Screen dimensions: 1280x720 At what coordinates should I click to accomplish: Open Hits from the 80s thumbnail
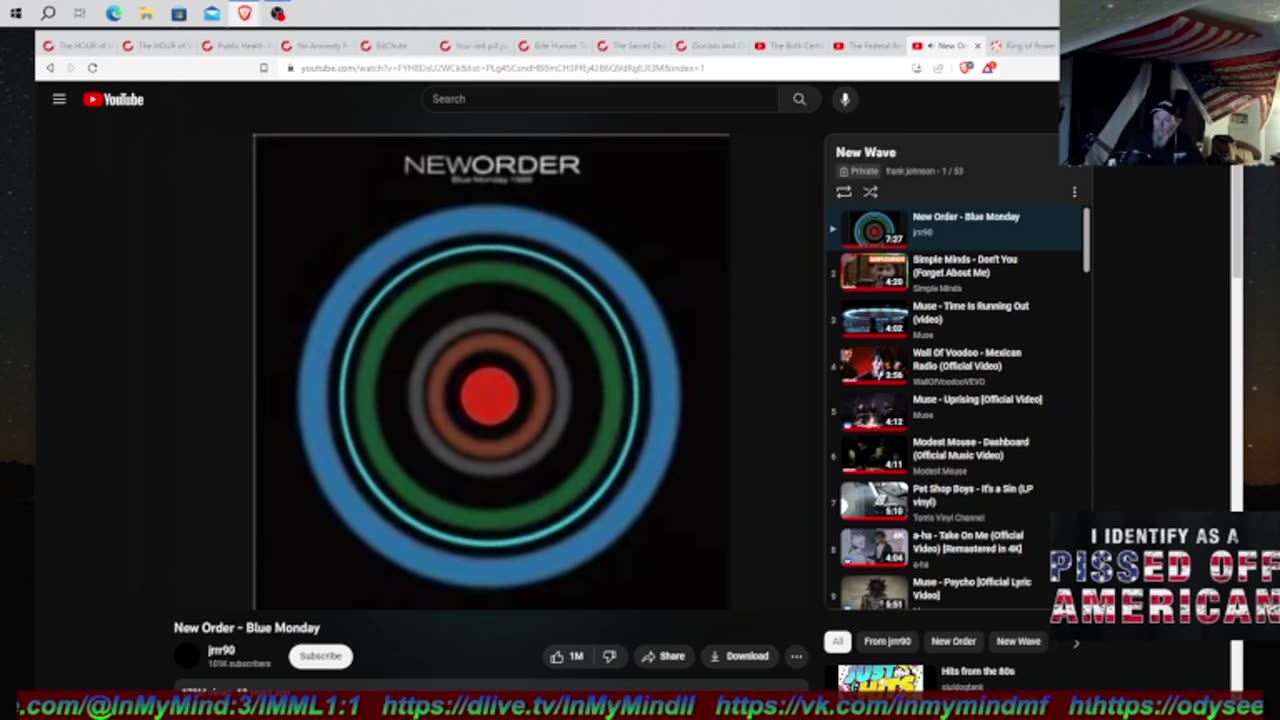[x=880, y=678]
